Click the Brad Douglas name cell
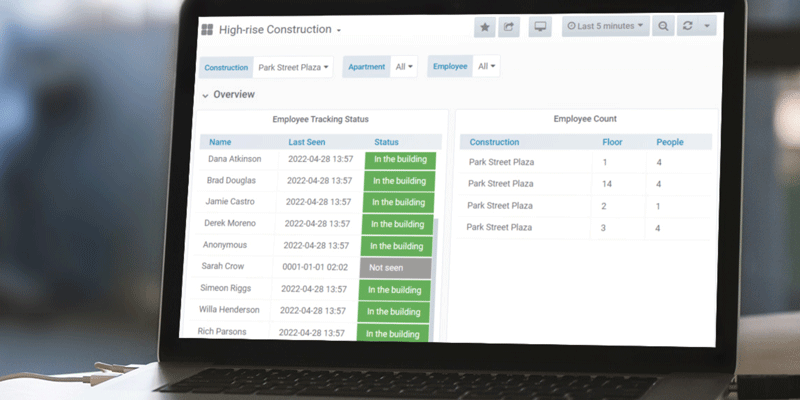The height and width of the screenshot is (400, 800). (231, 181)
